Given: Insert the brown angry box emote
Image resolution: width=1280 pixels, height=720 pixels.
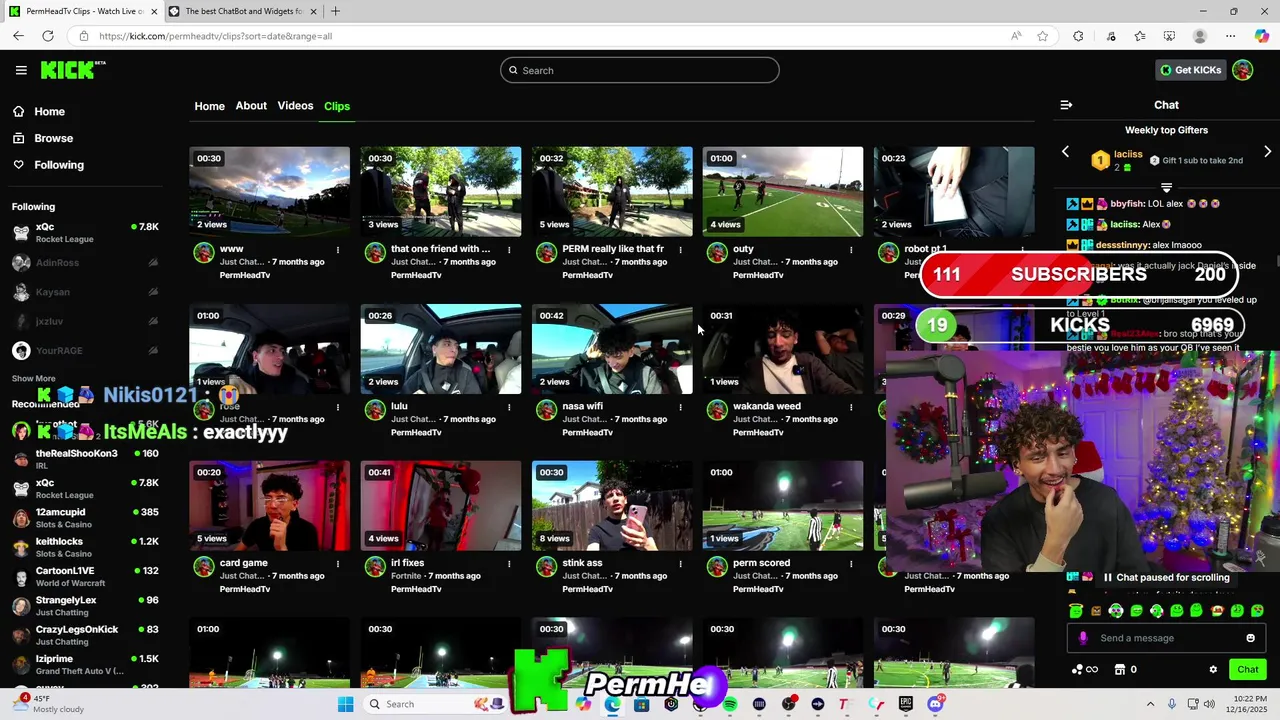Looking at the screenshot, I should click(1096, 611).
